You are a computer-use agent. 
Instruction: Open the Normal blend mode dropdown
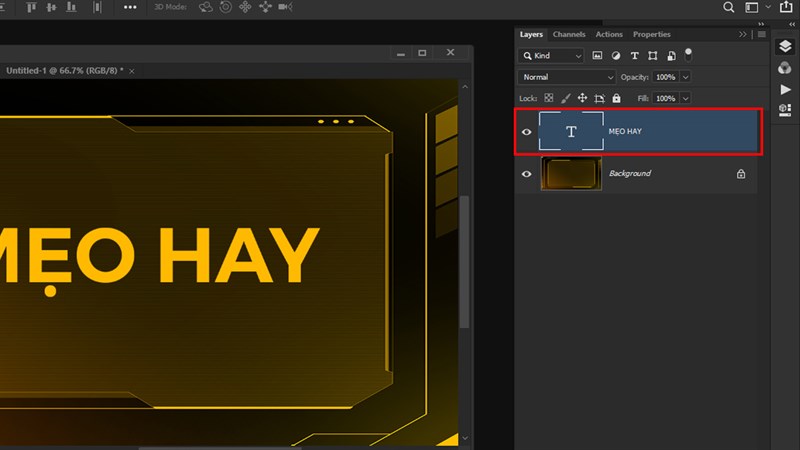coord(566,77)
